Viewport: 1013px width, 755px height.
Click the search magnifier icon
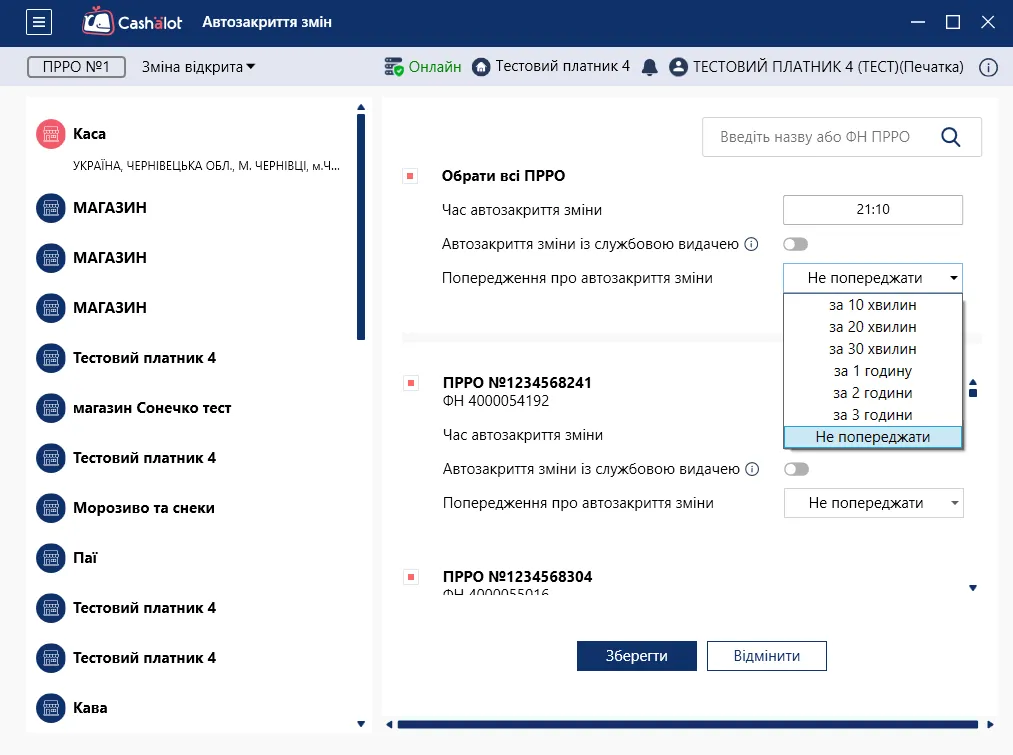click(x=950, y=137)
